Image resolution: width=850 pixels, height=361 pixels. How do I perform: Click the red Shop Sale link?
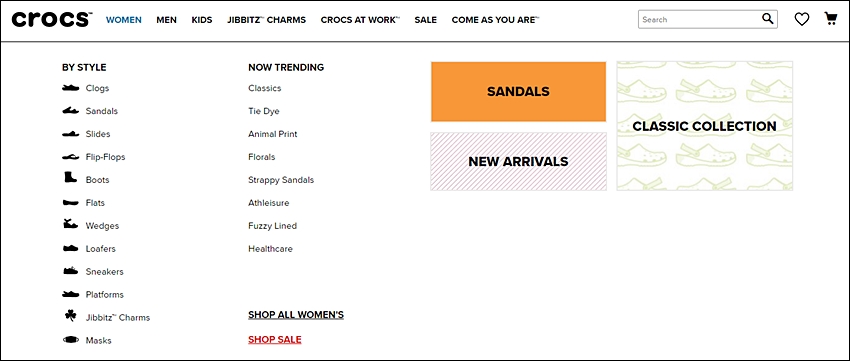[275, 340]
